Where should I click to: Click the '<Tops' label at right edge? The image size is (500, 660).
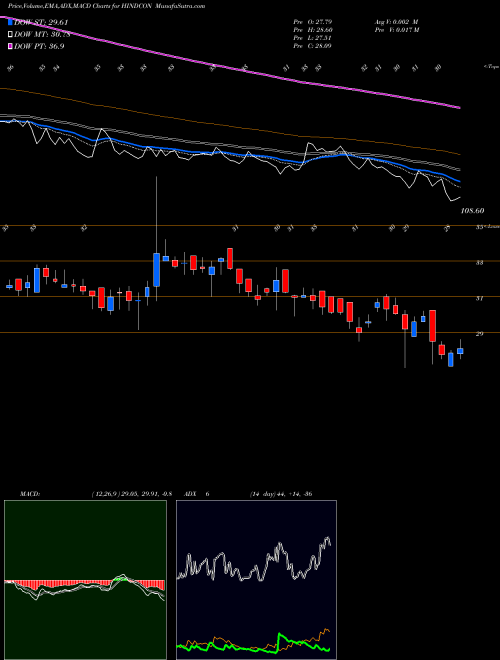point(491,67)
